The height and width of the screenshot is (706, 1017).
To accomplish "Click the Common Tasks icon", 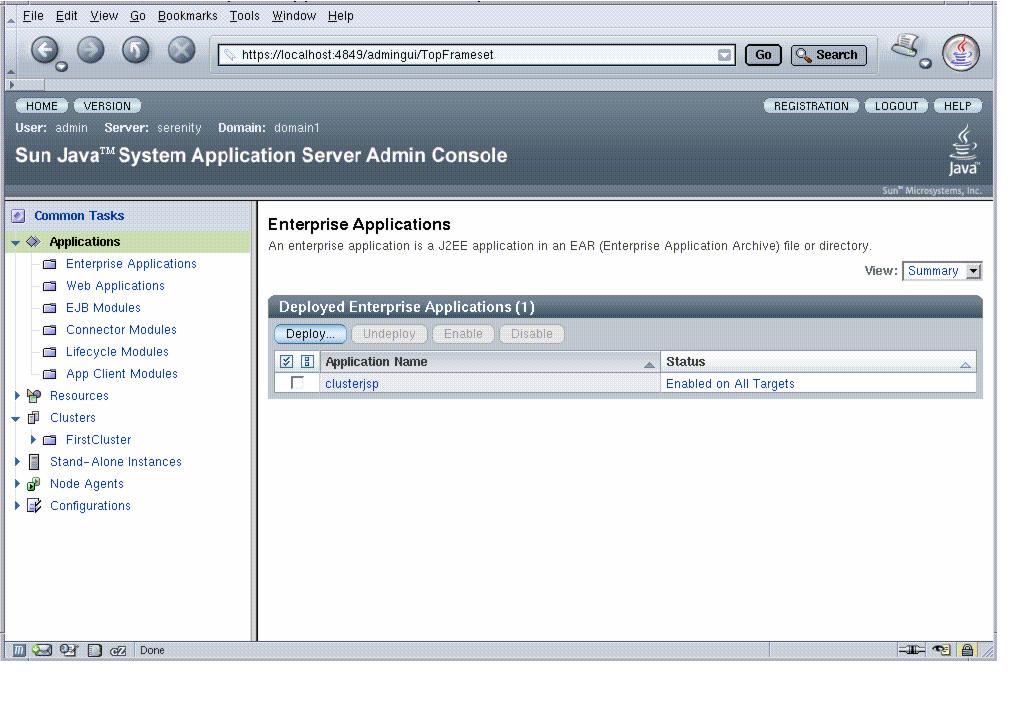I will [18, 216].
